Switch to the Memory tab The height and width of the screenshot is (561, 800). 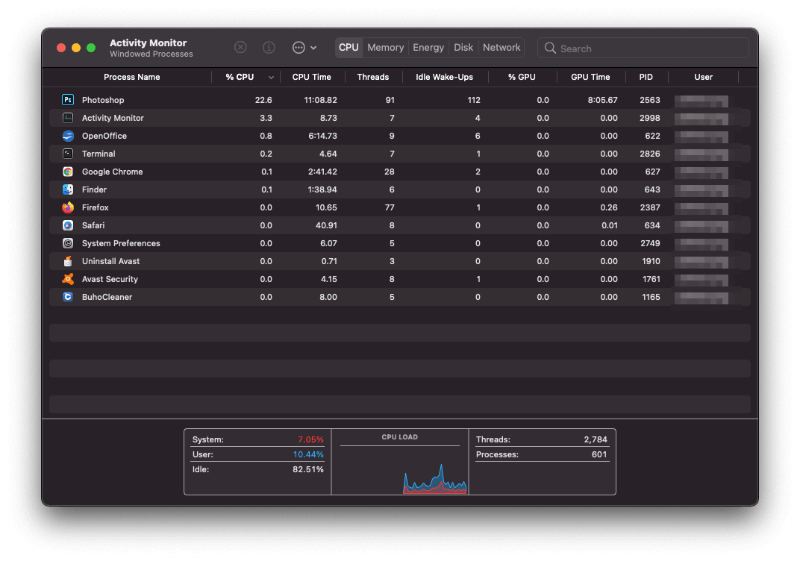385,47
